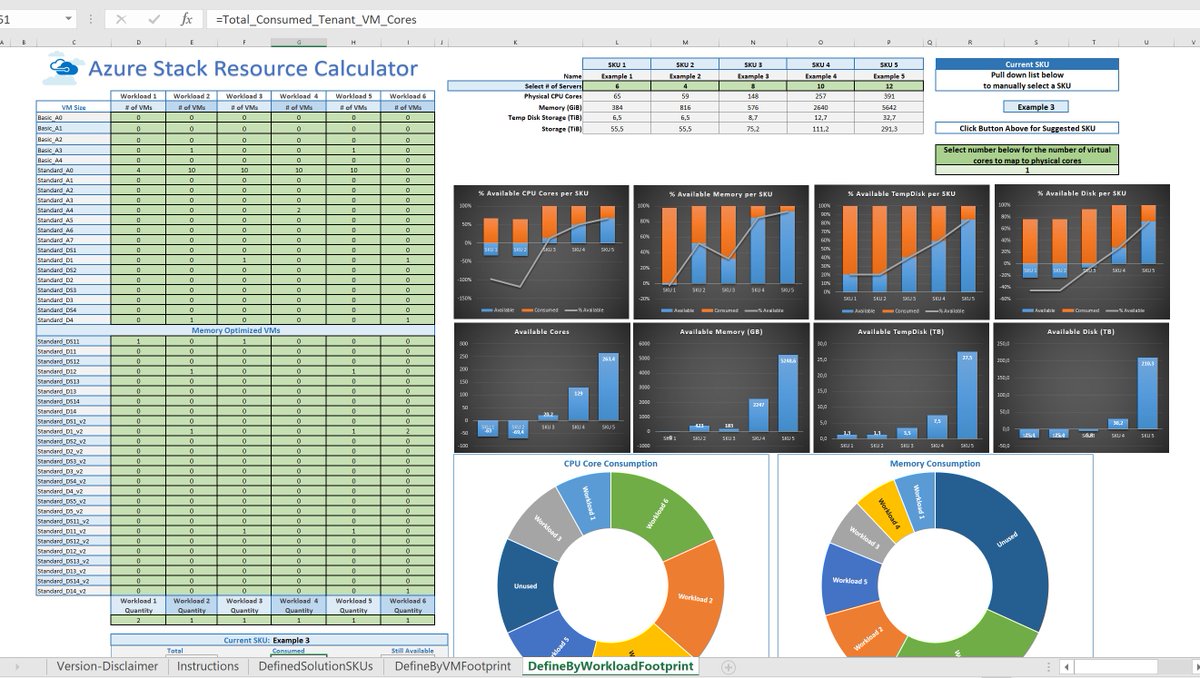1200x678 pixels.
Task: Click the Basic_A0 row label
Action: 73,117
